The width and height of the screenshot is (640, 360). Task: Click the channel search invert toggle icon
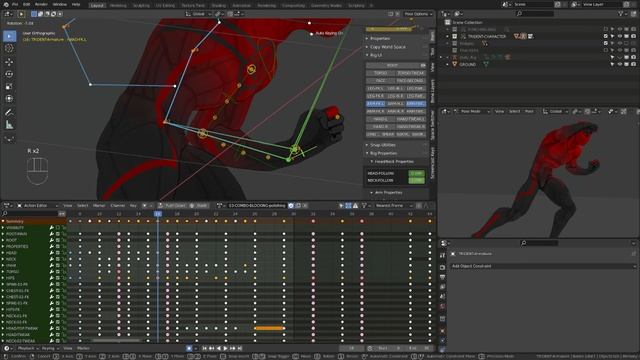click(x=62, y=213)
